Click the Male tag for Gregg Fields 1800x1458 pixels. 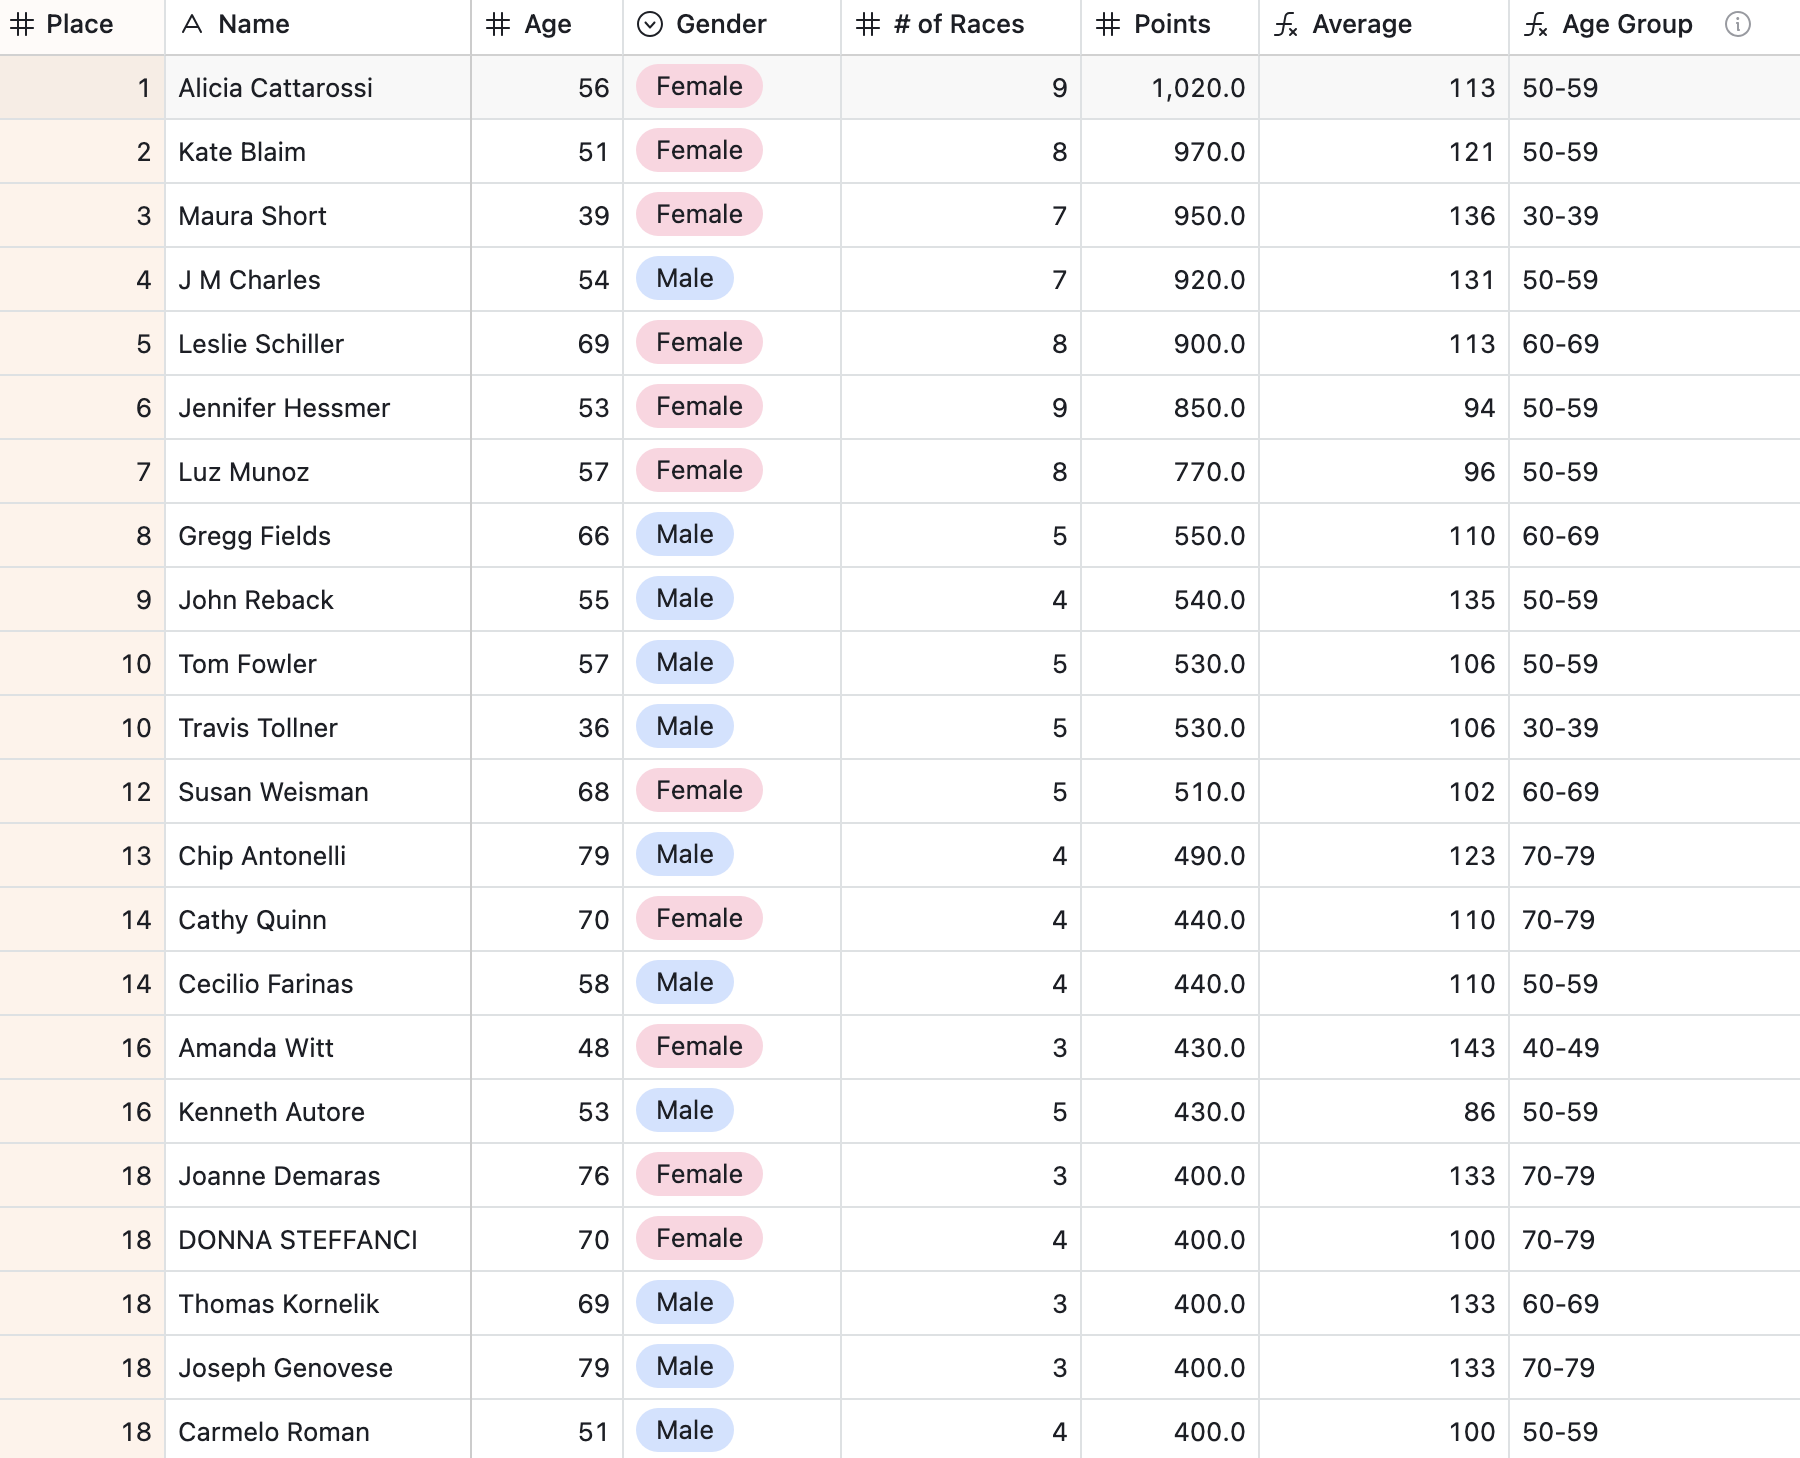pyautogui.click(x=685, y=535)
